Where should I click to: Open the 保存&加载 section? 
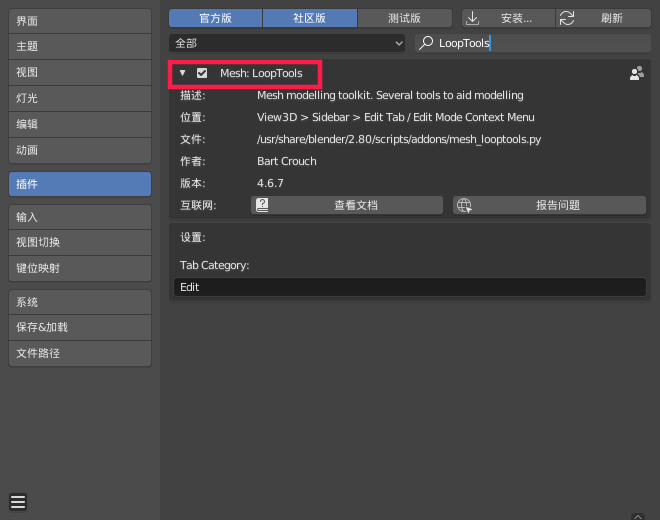click(80, 328)
